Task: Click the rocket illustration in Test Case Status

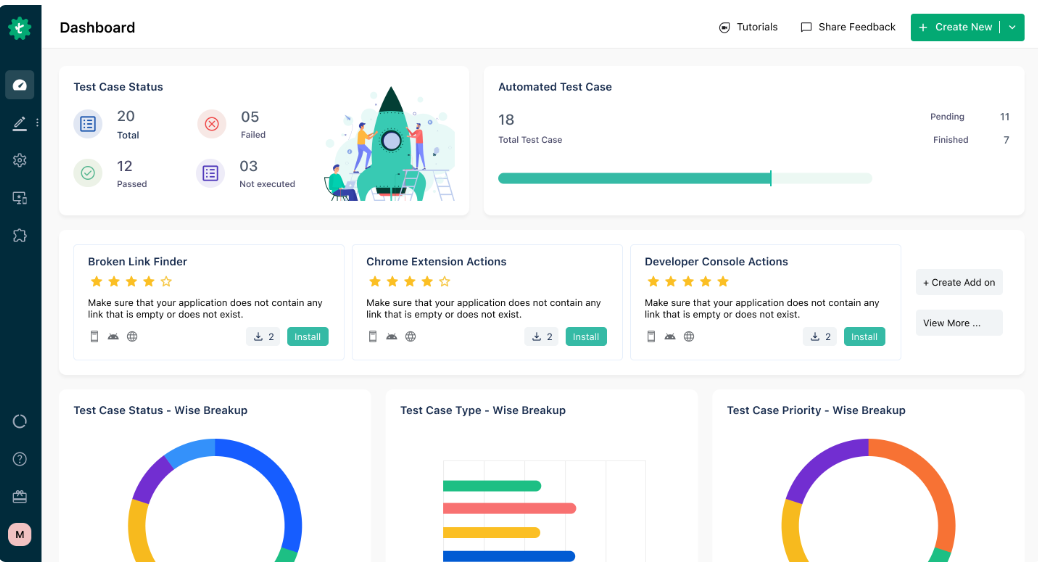Action: 391,144
